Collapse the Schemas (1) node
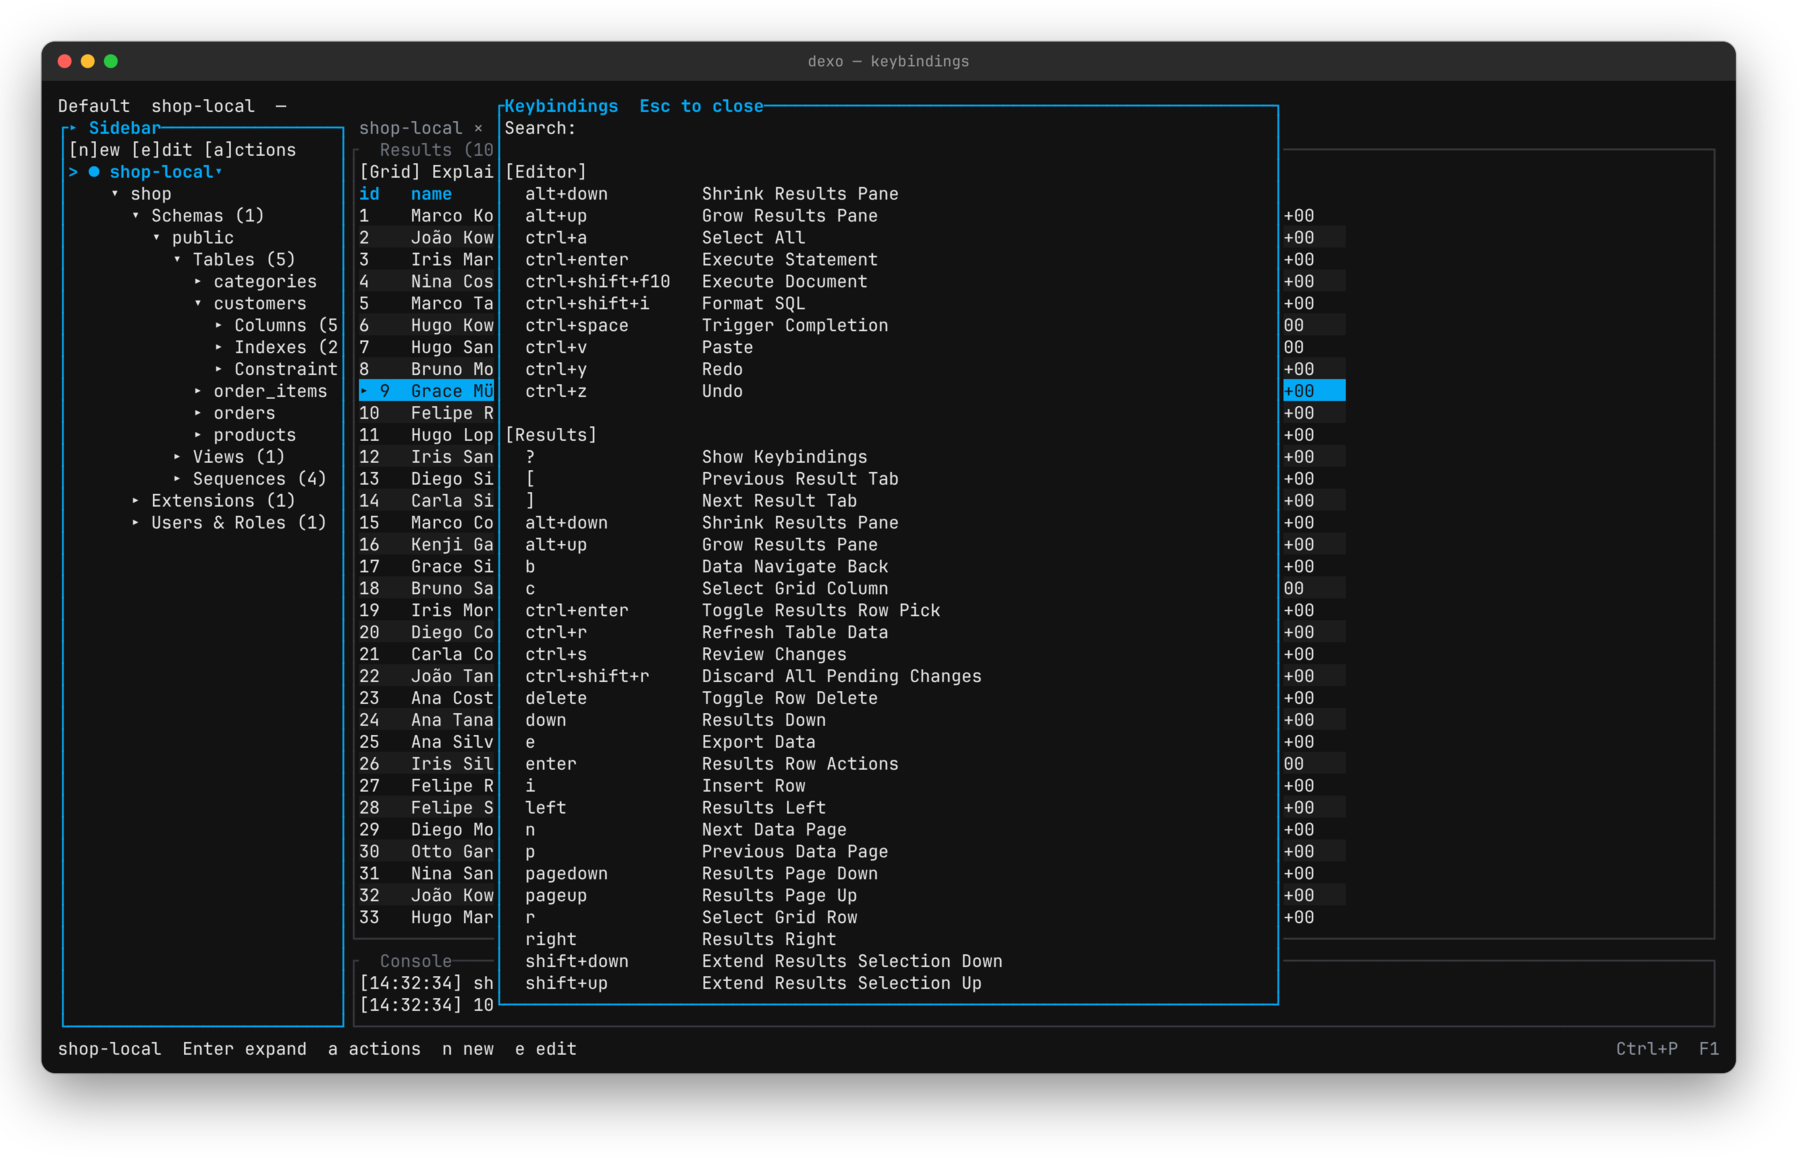This screenshot has height=1158, width=1800. pyautogui.click(x=136, y=216)
